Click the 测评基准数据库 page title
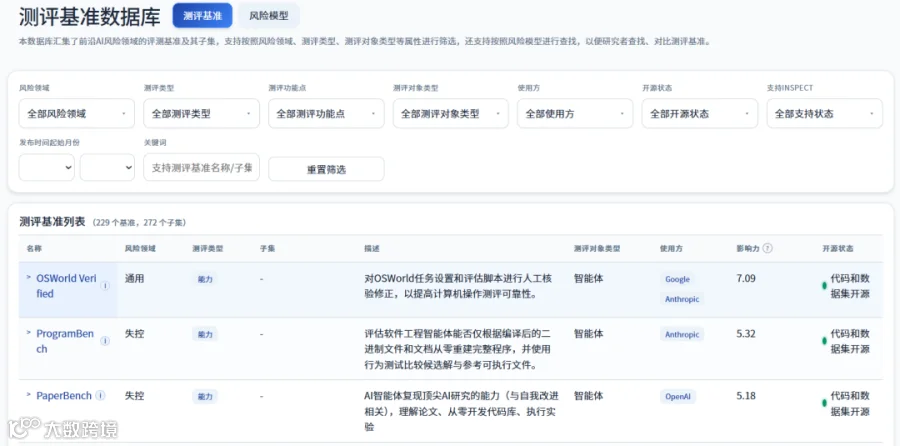This screenshot has height=446, width=900. click(90, 17)
